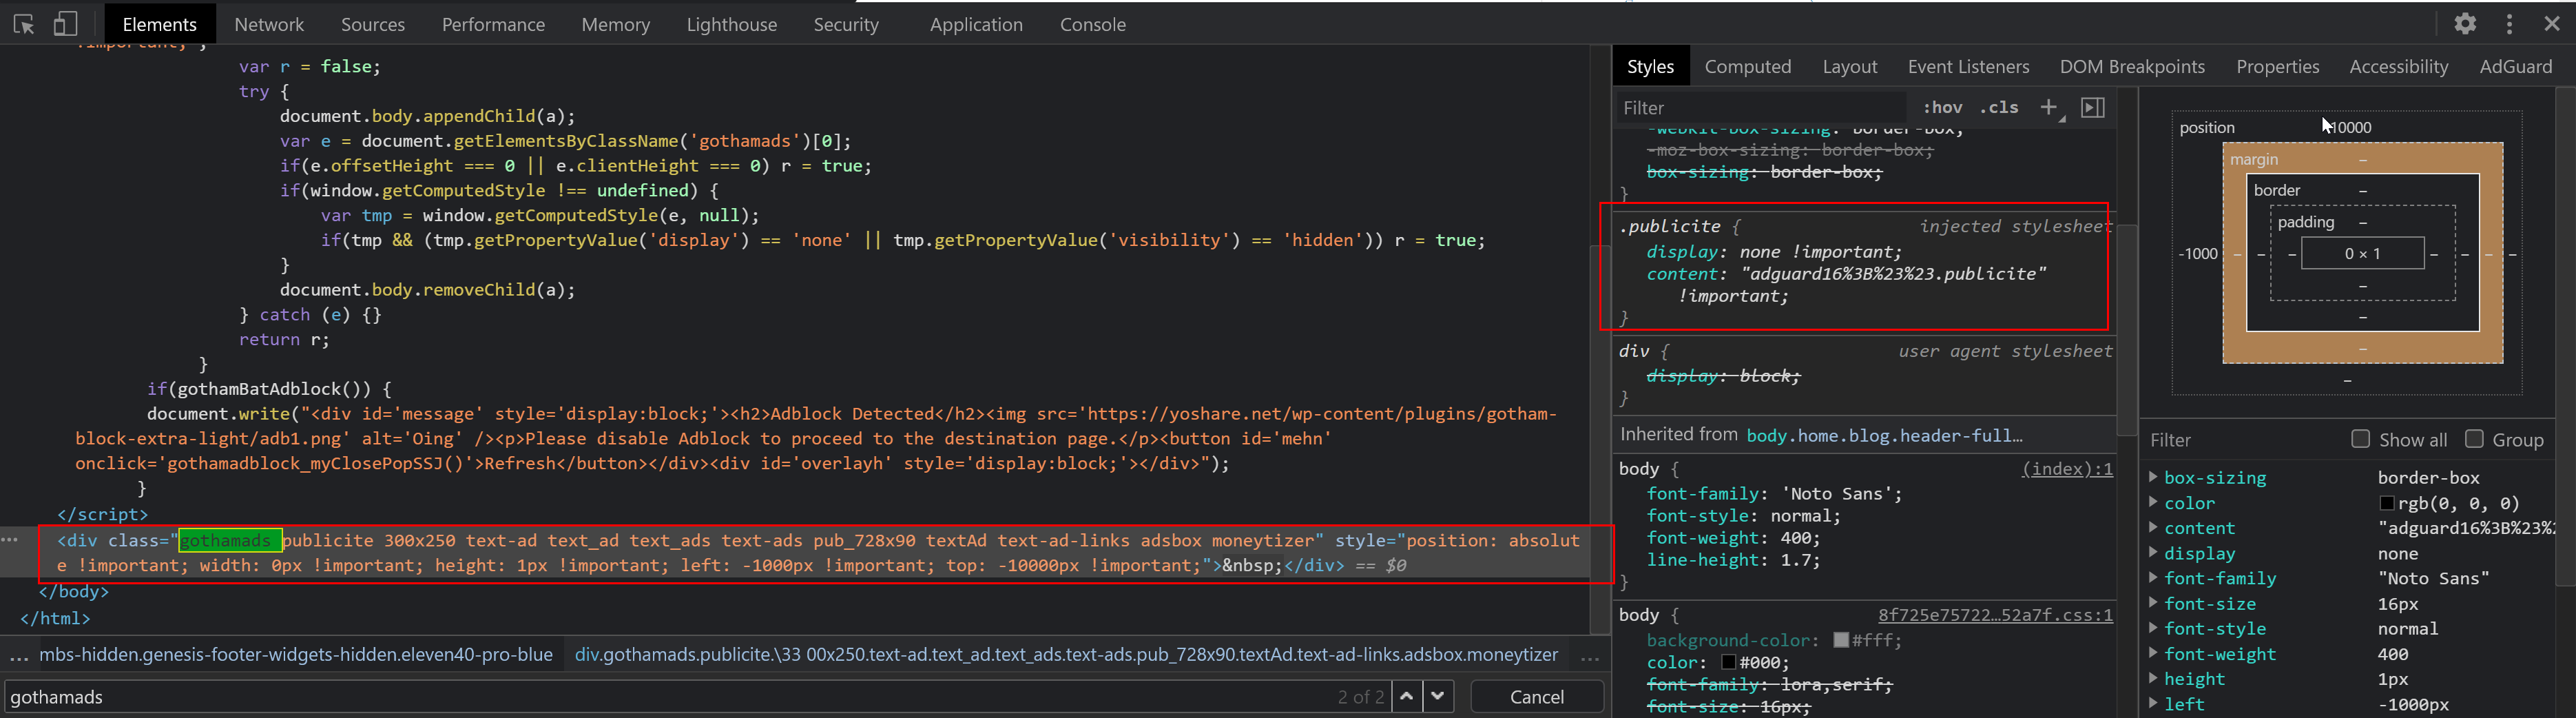This screenshot has height=718, width=2576.
Task: Expand the left computed property
Action: click(2153, 703)
